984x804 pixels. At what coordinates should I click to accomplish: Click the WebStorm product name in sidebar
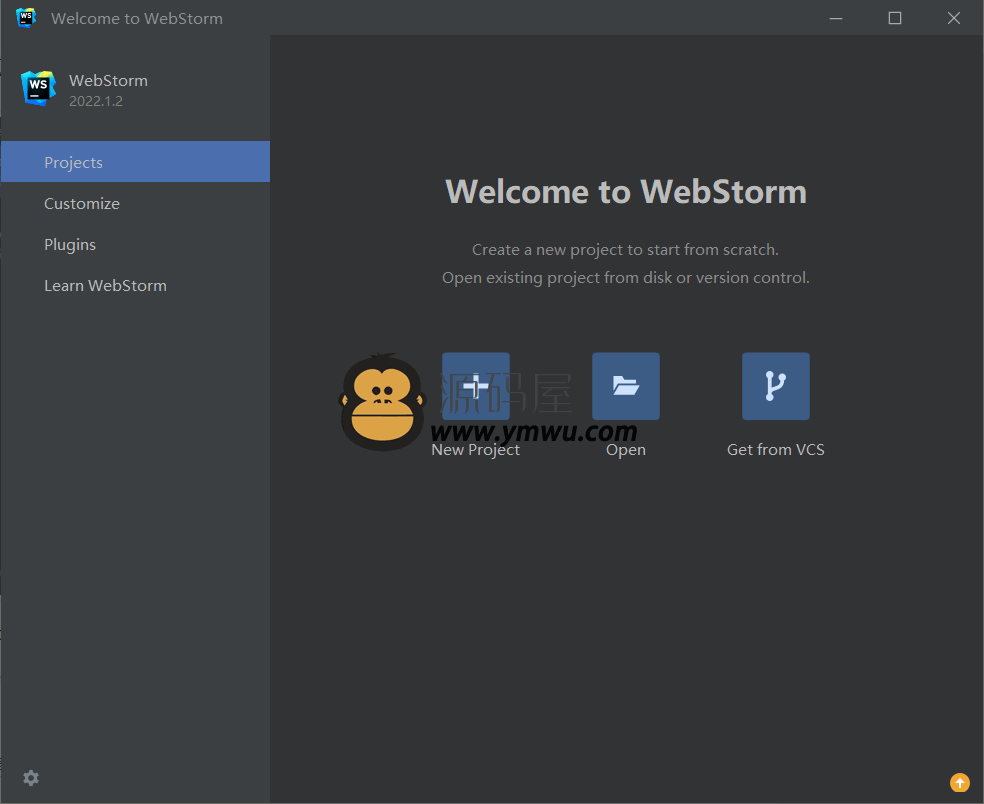[109, 80]
